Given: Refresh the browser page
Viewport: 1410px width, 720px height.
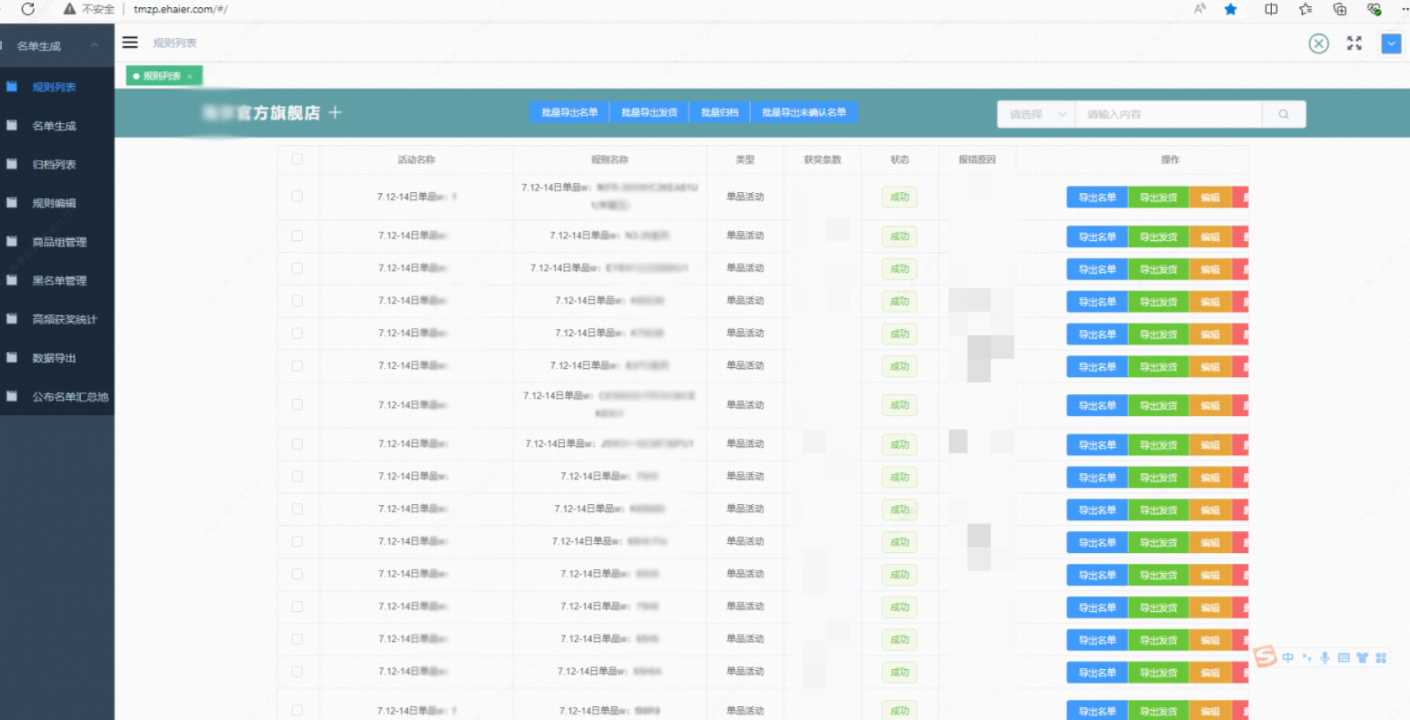Looking at the screenshot, I should point(28,9).
